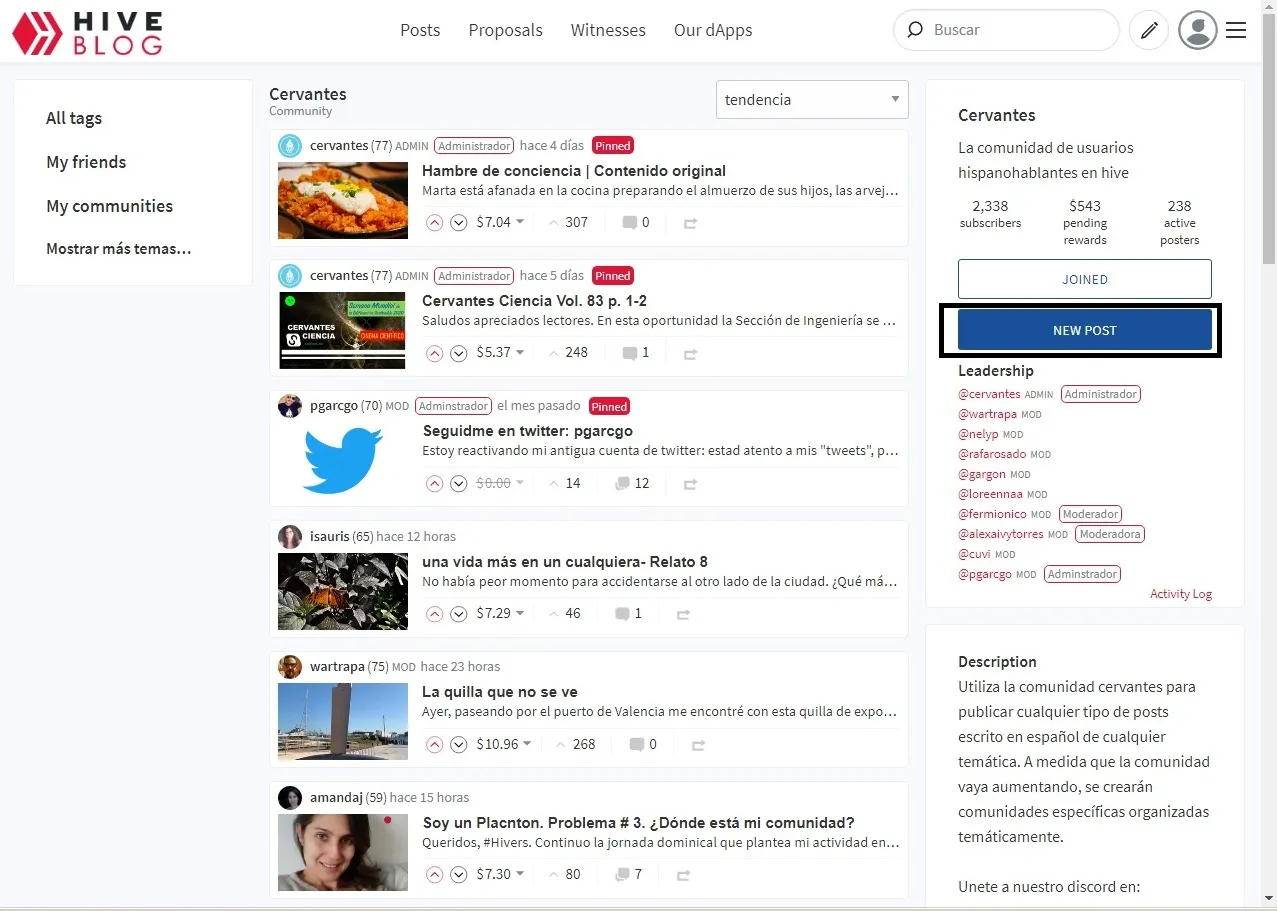The height and width of the screenshot is (911, 1277).
Task: Reblog the Seguidme en twitter post
Action: click(690, 484)
